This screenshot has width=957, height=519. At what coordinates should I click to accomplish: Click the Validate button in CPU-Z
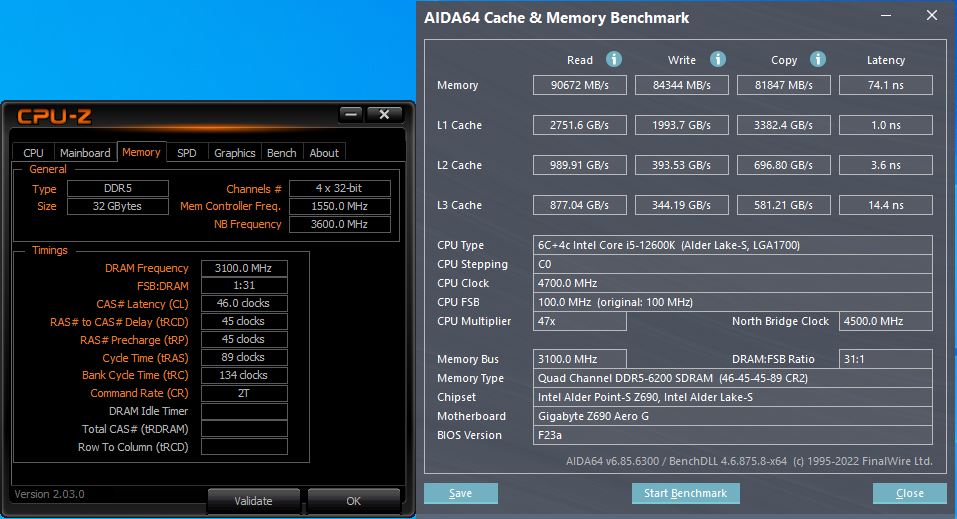[x=253, y=501]
